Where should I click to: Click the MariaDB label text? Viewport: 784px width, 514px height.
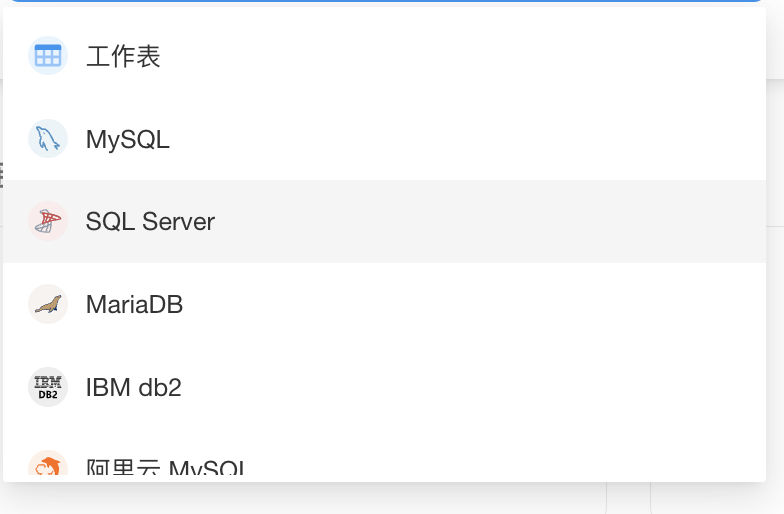[134, 304]
